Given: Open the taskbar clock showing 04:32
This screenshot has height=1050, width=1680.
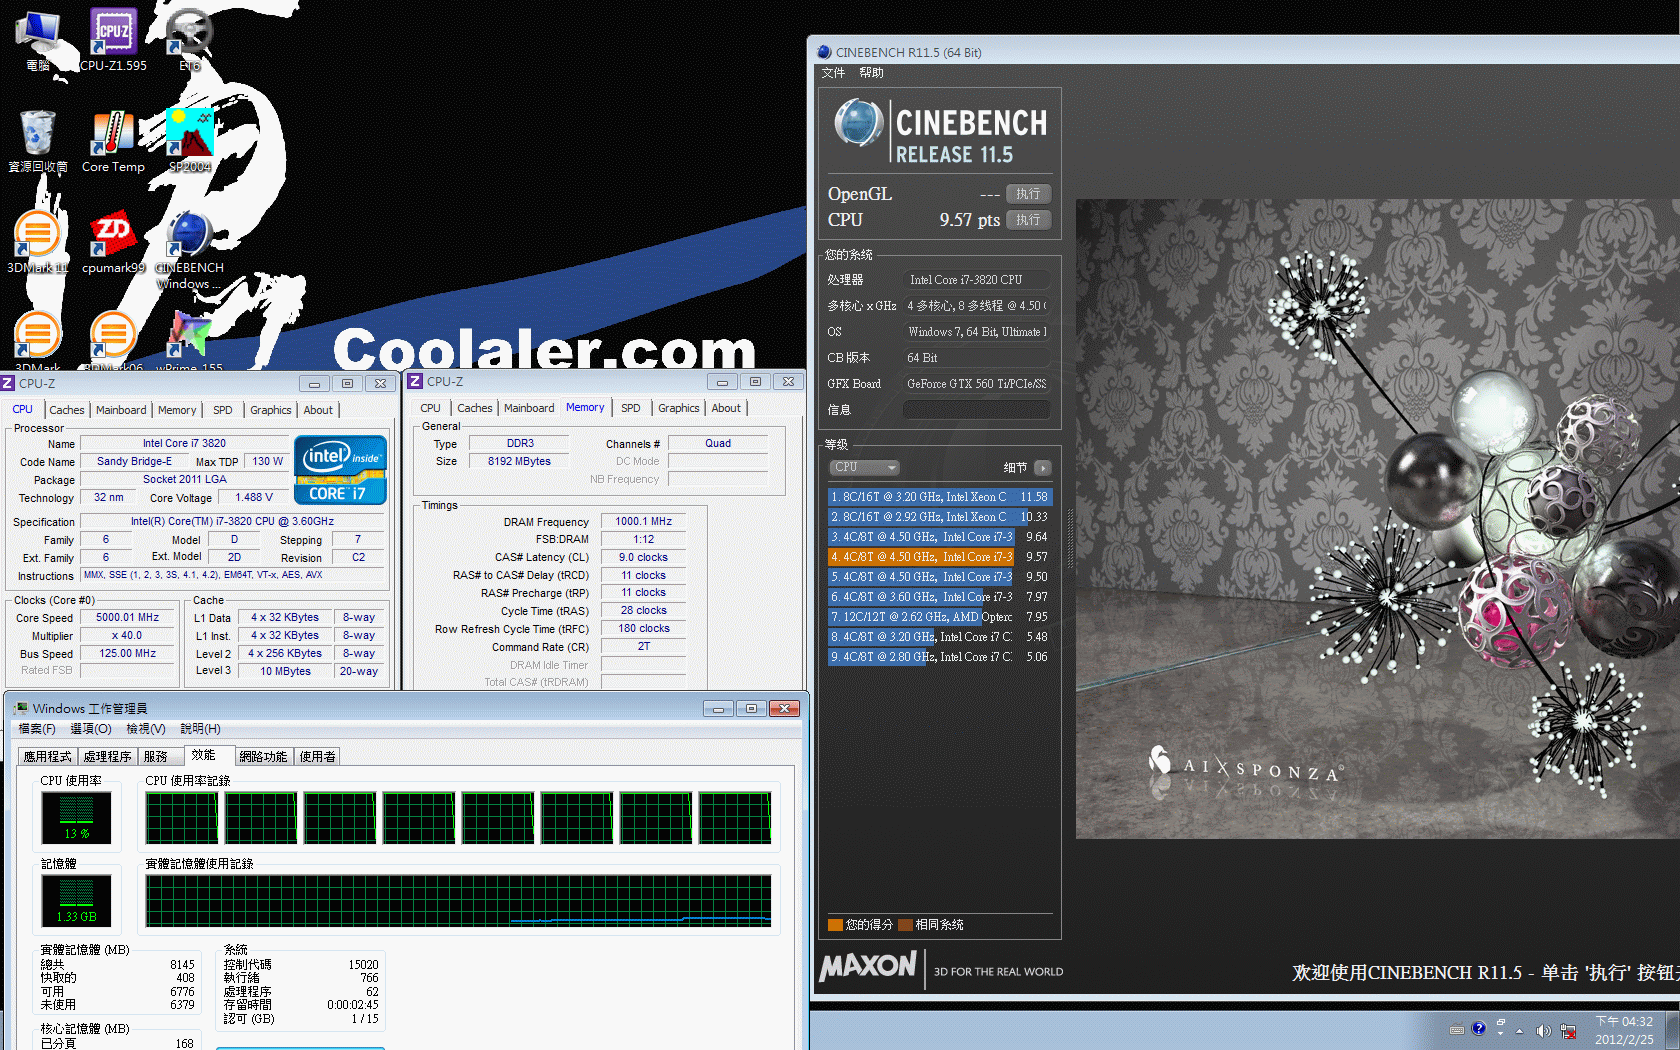Looking at the screenshot, I should pos(1624,1030).
